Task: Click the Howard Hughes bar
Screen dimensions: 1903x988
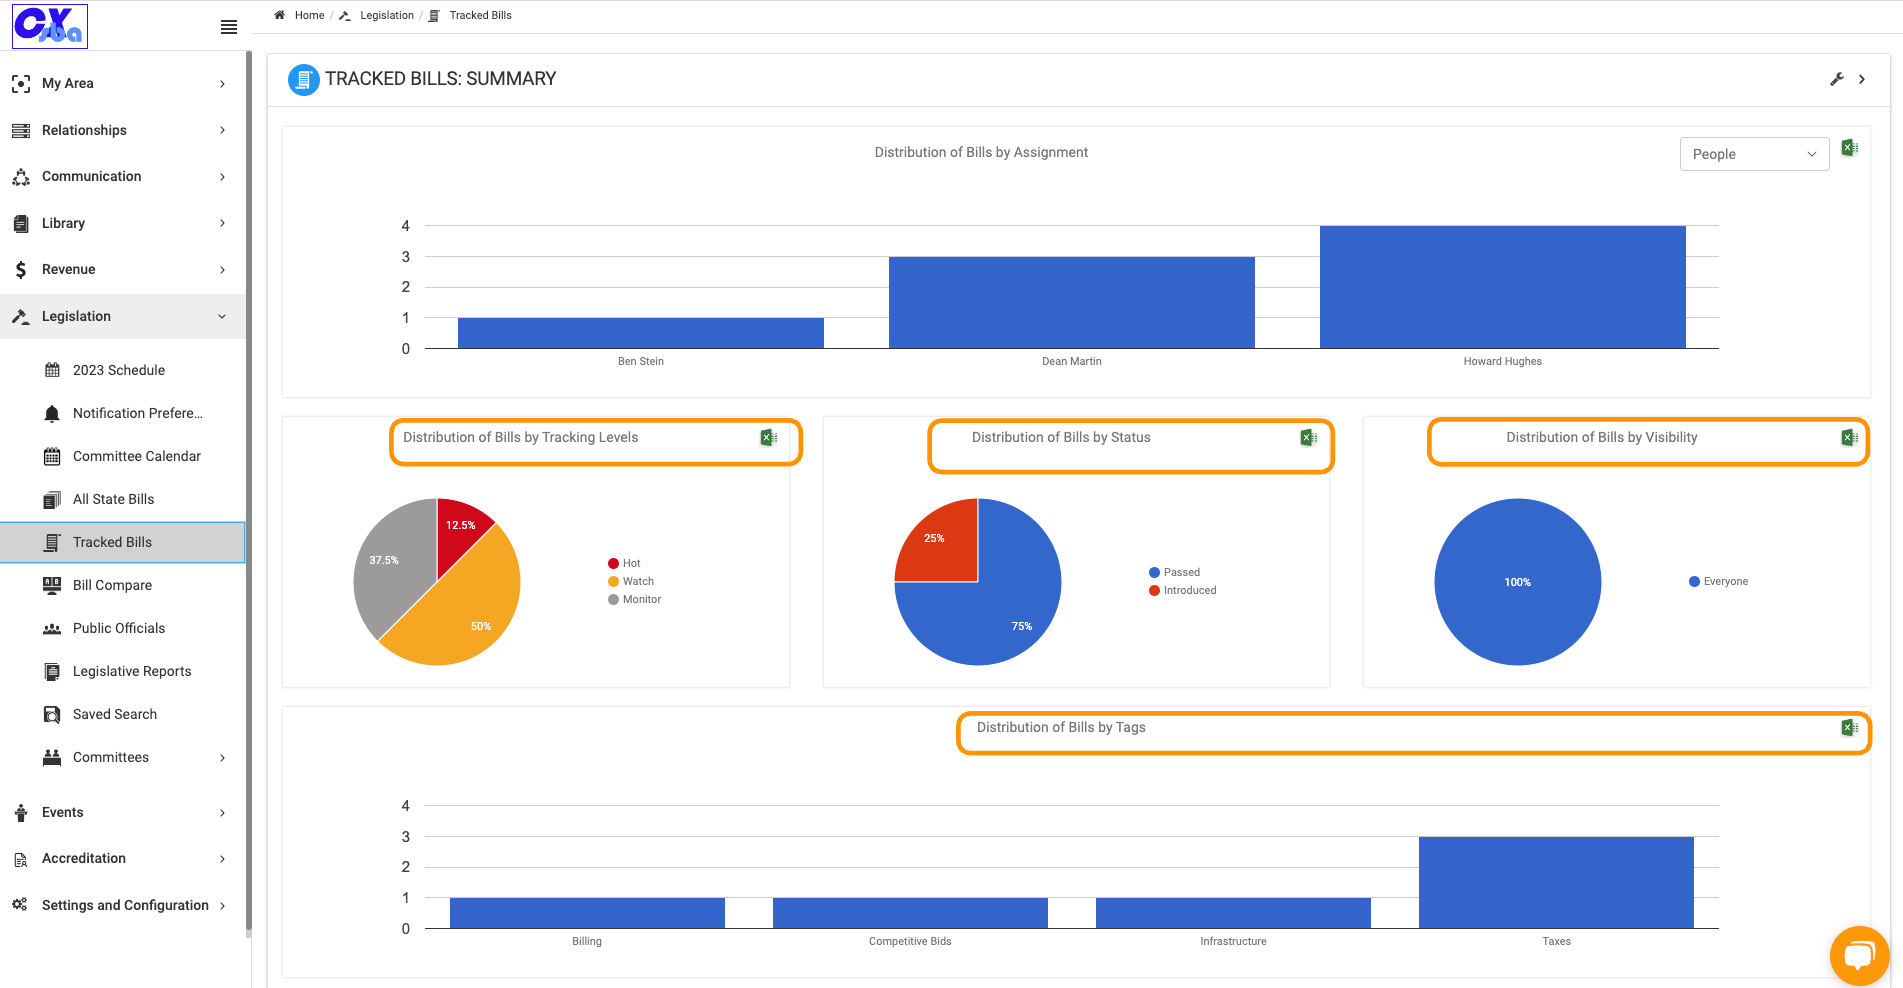Action: [1502, 287]
